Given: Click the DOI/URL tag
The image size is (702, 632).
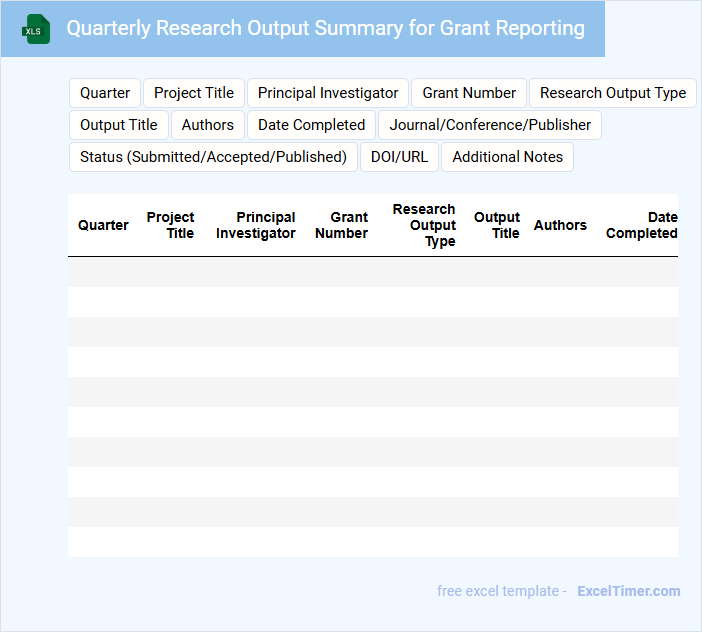Looking at the screenshot, I should (399, 157).
